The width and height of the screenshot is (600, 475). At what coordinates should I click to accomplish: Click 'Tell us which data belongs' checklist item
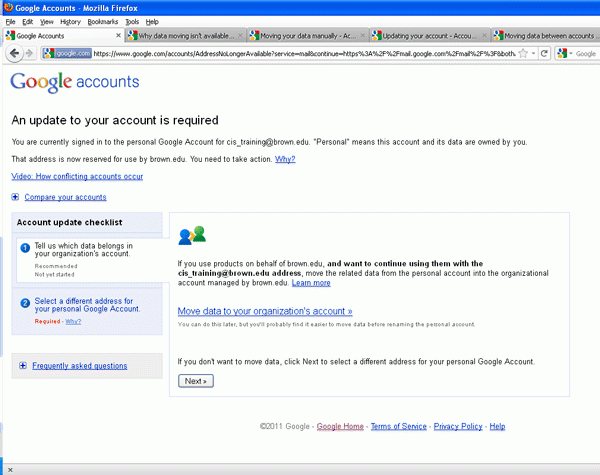(83, 250)
